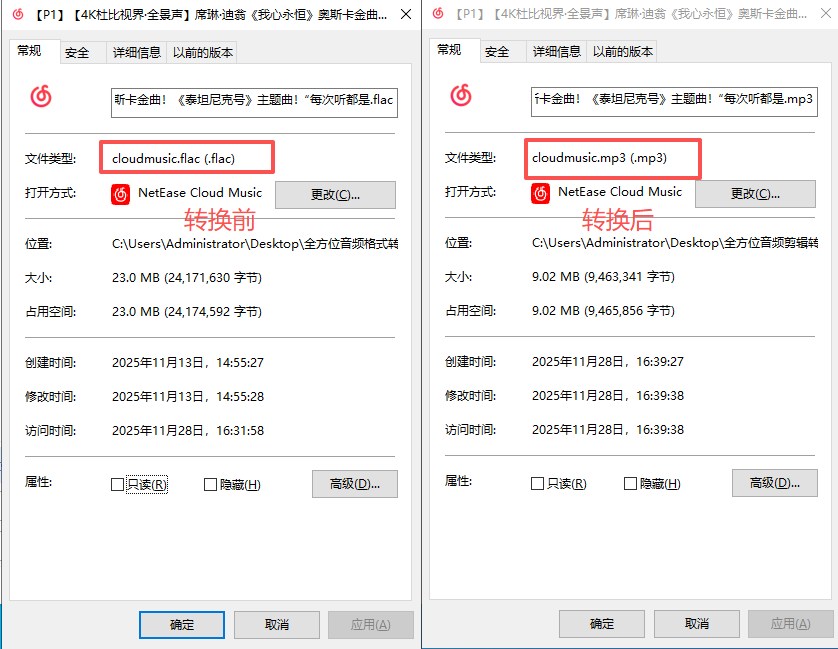Open 详细信息 tab for the mp3 file
838x649 pixels.
tap(556, 52)
